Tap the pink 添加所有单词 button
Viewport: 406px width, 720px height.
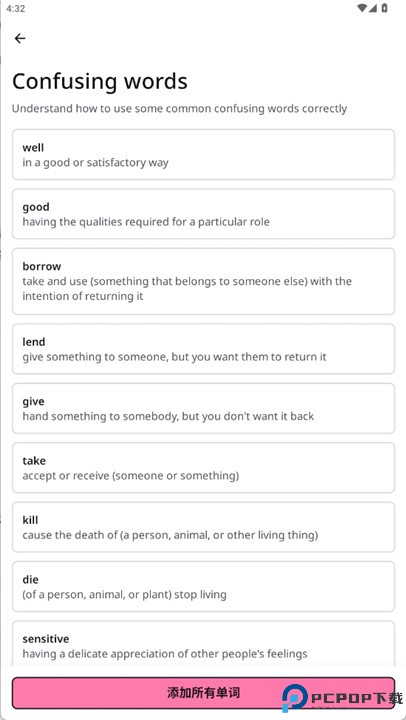point(203,693)
